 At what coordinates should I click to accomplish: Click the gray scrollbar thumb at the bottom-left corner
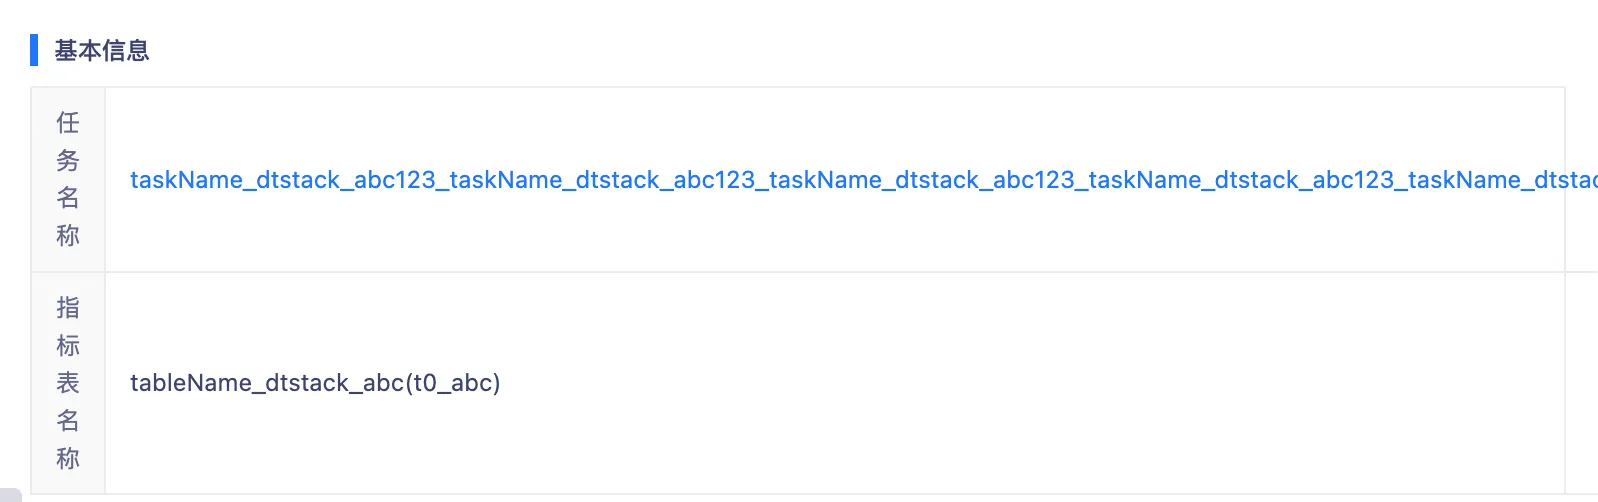pyautogui.click(x=10, y=495)
